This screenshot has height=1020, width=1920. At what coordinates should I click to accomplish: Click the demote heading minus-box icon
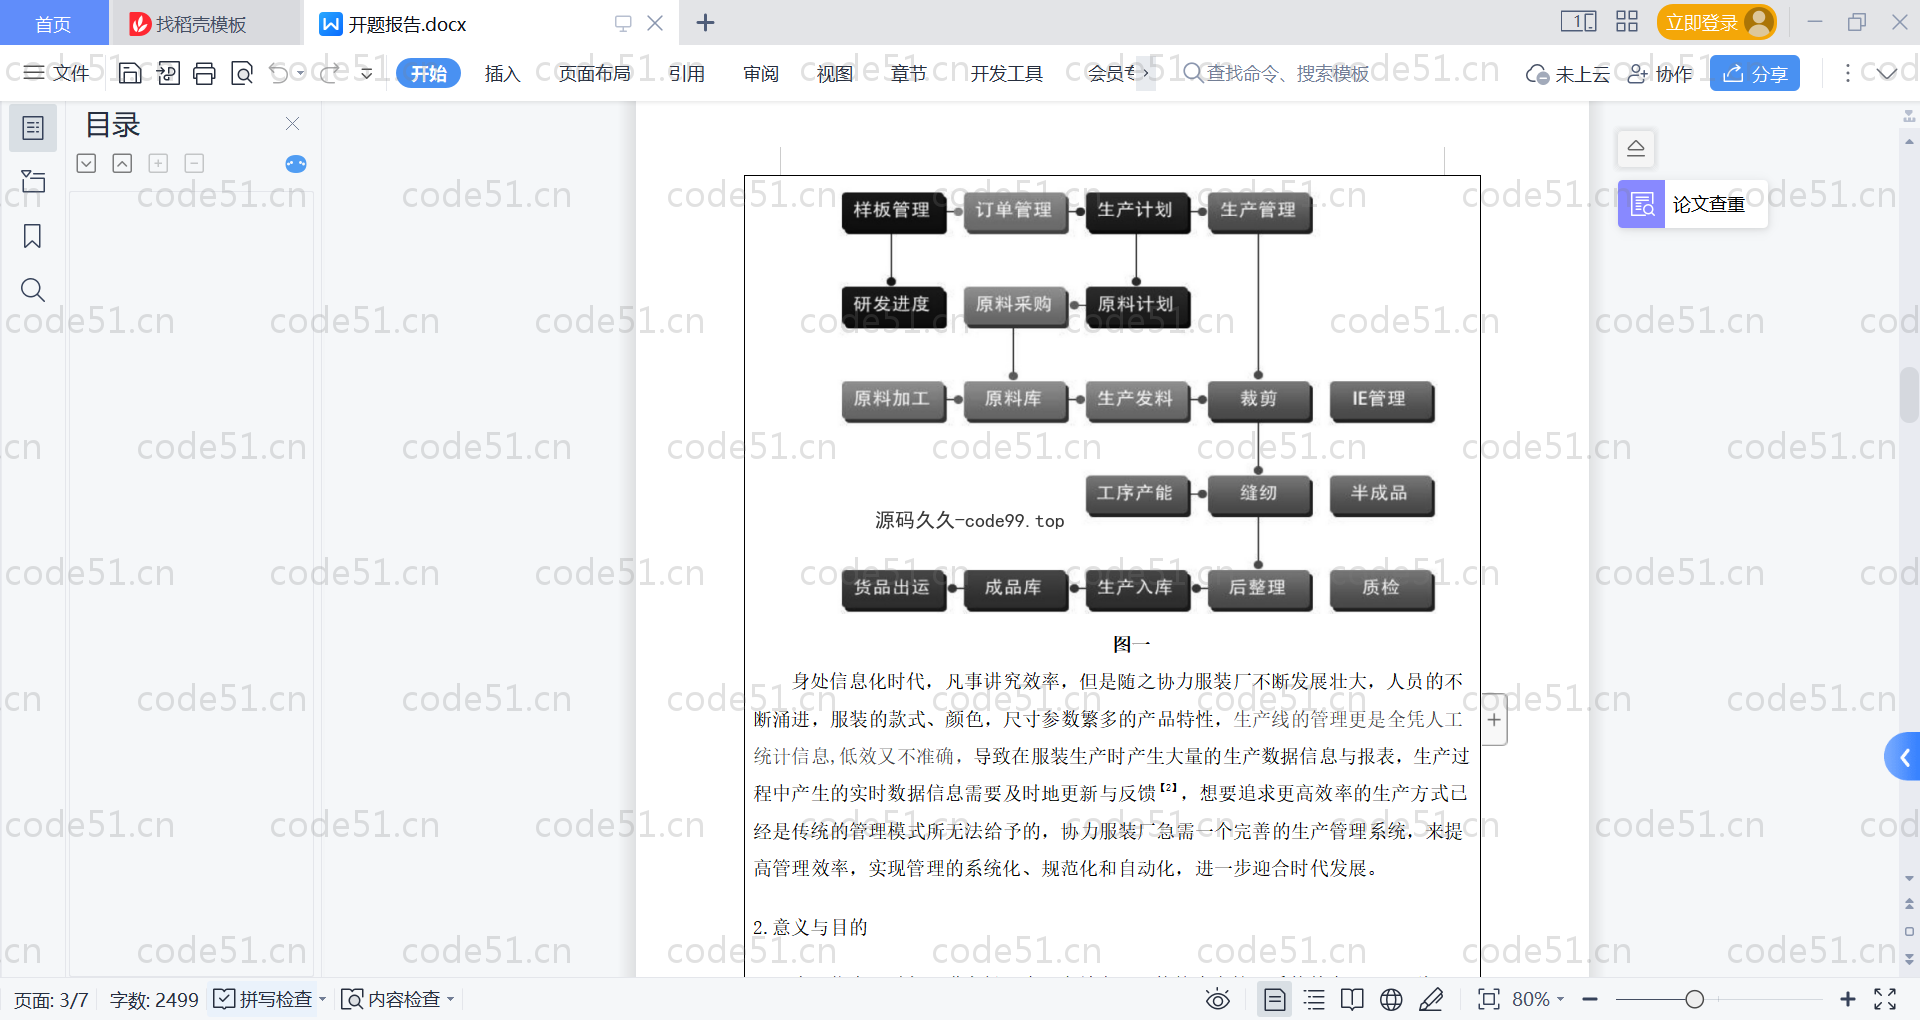point(194,163)
